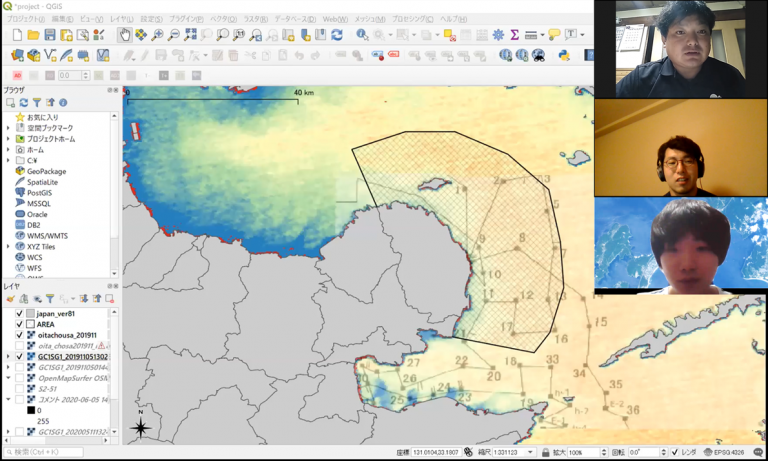This screenshot has height=461, width=768.
Task: Open the Python console icon
Action: point(564,55)
